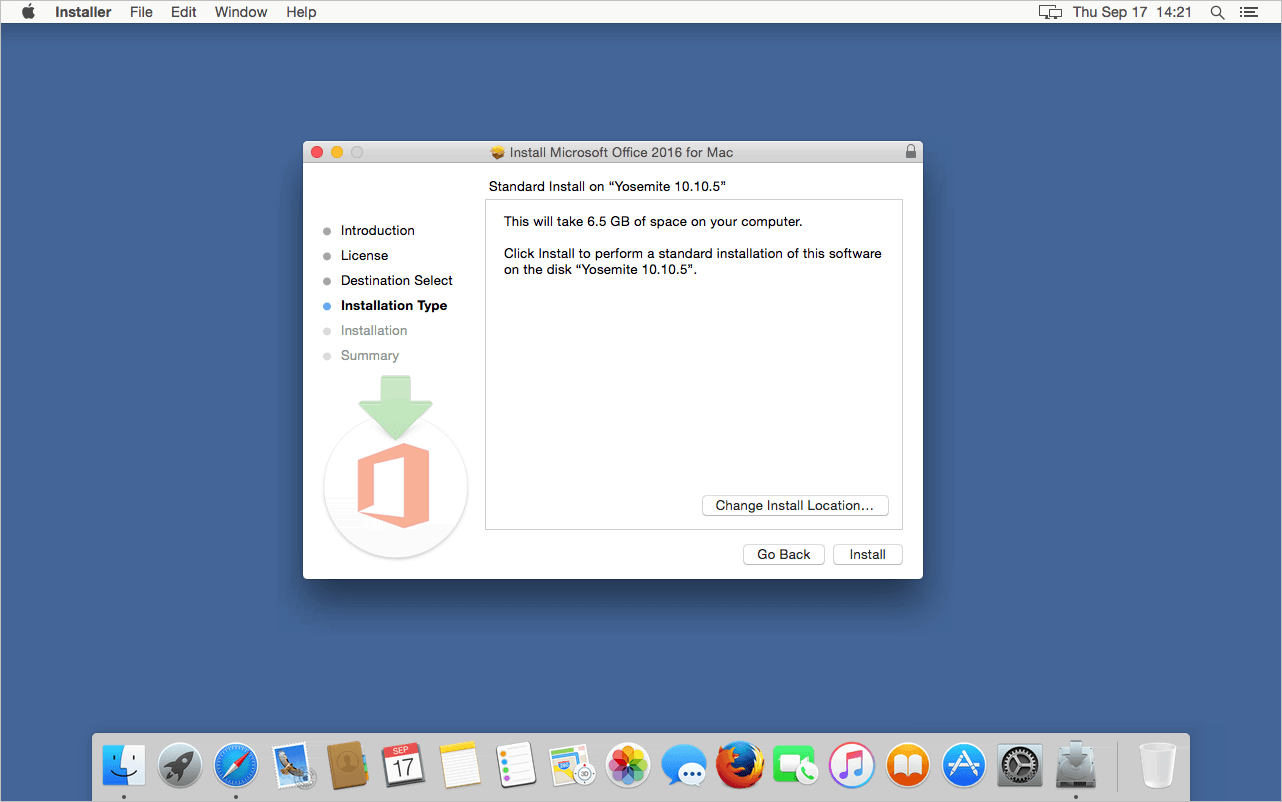Open the Apple menu
This screenshot has width=1282, height=802.
pos(28,12)
